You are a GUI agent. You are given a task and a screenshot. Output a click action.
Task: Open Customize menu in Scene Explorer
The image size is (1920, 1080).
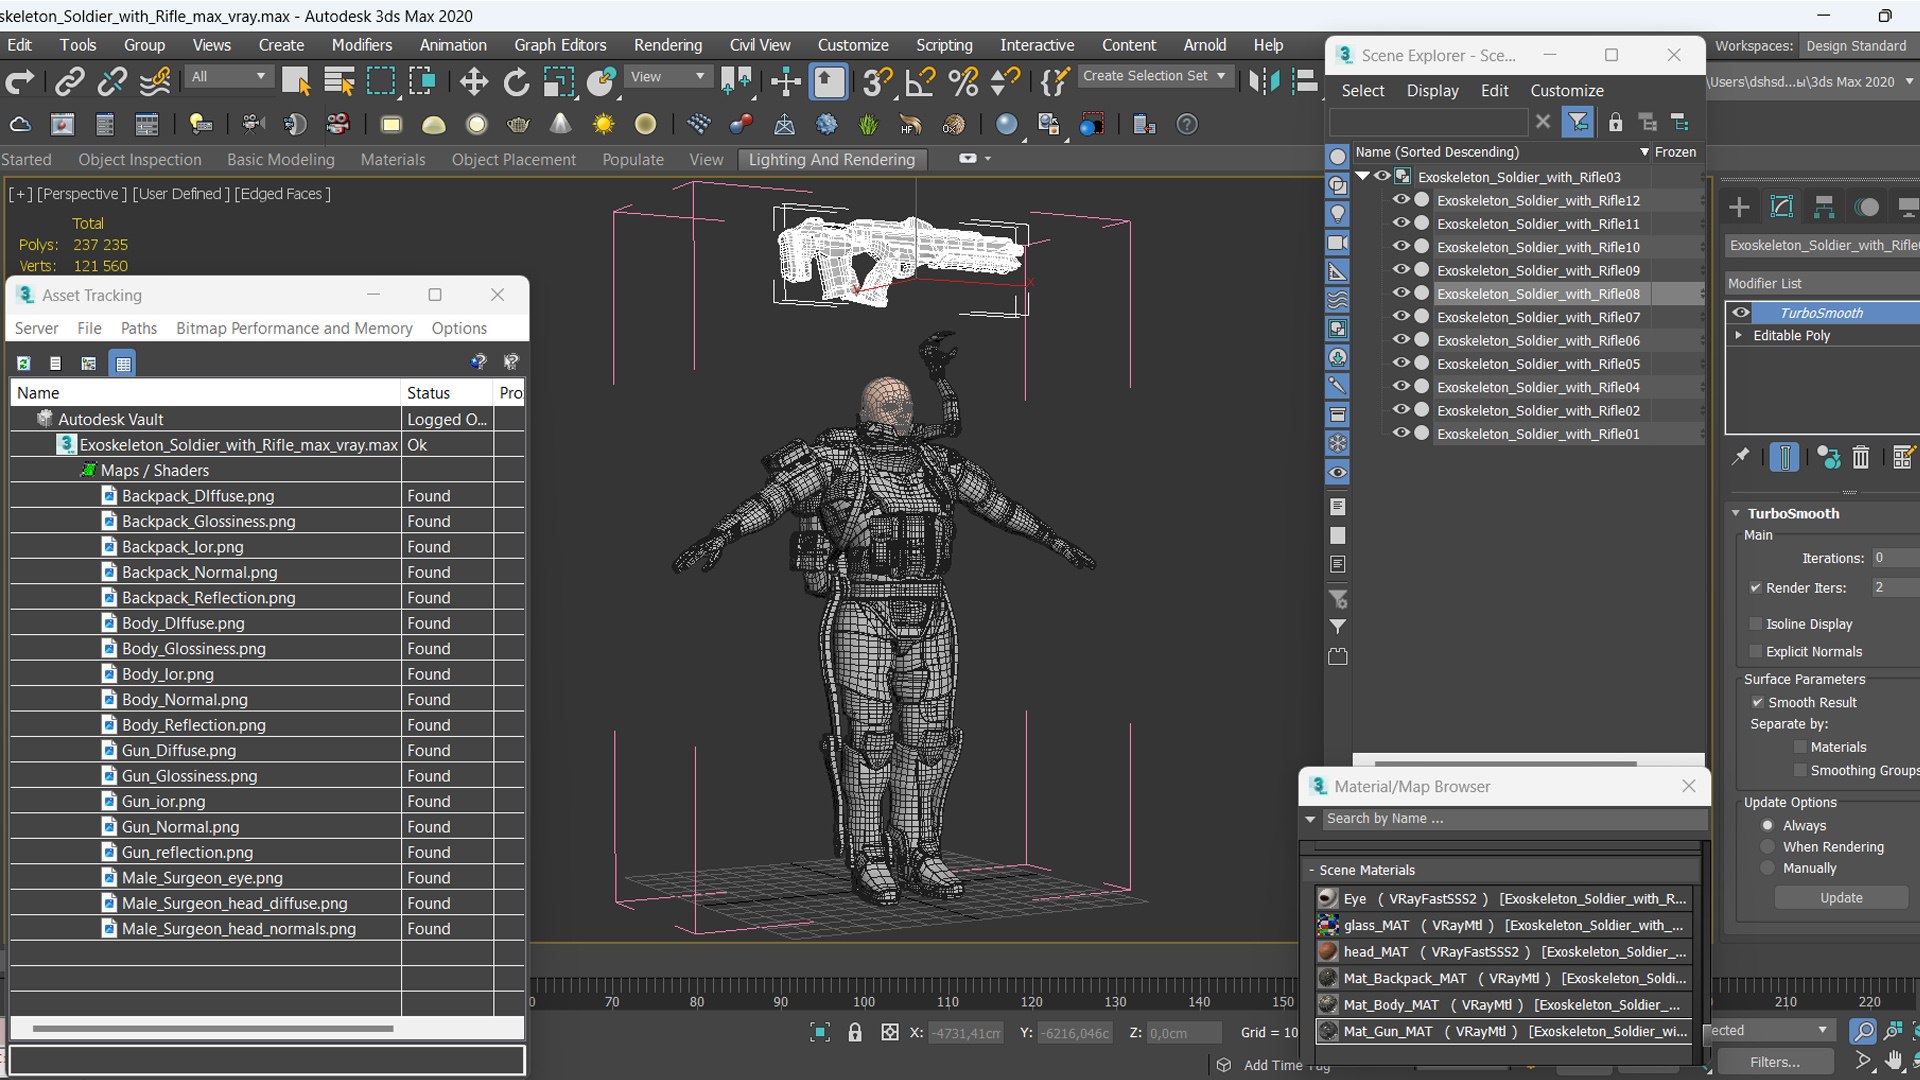pos(1566,90)
